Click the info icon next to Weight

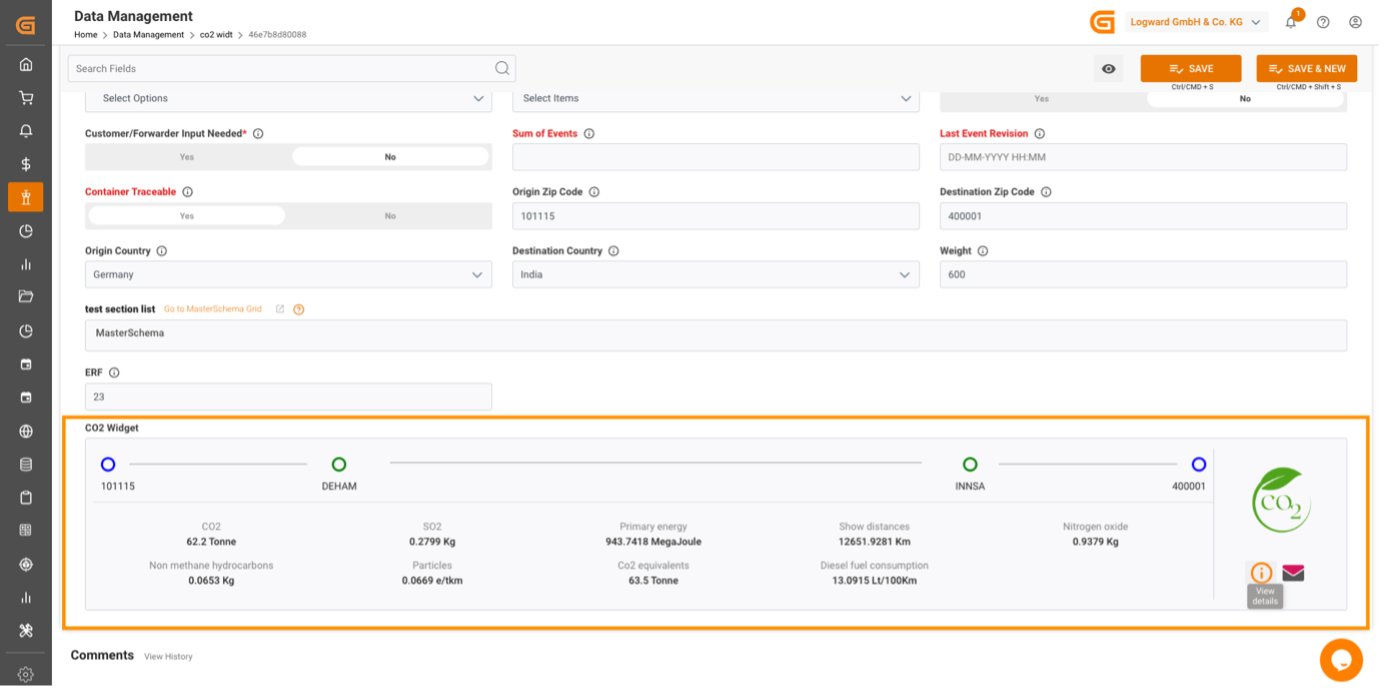(x=983, y=251)
